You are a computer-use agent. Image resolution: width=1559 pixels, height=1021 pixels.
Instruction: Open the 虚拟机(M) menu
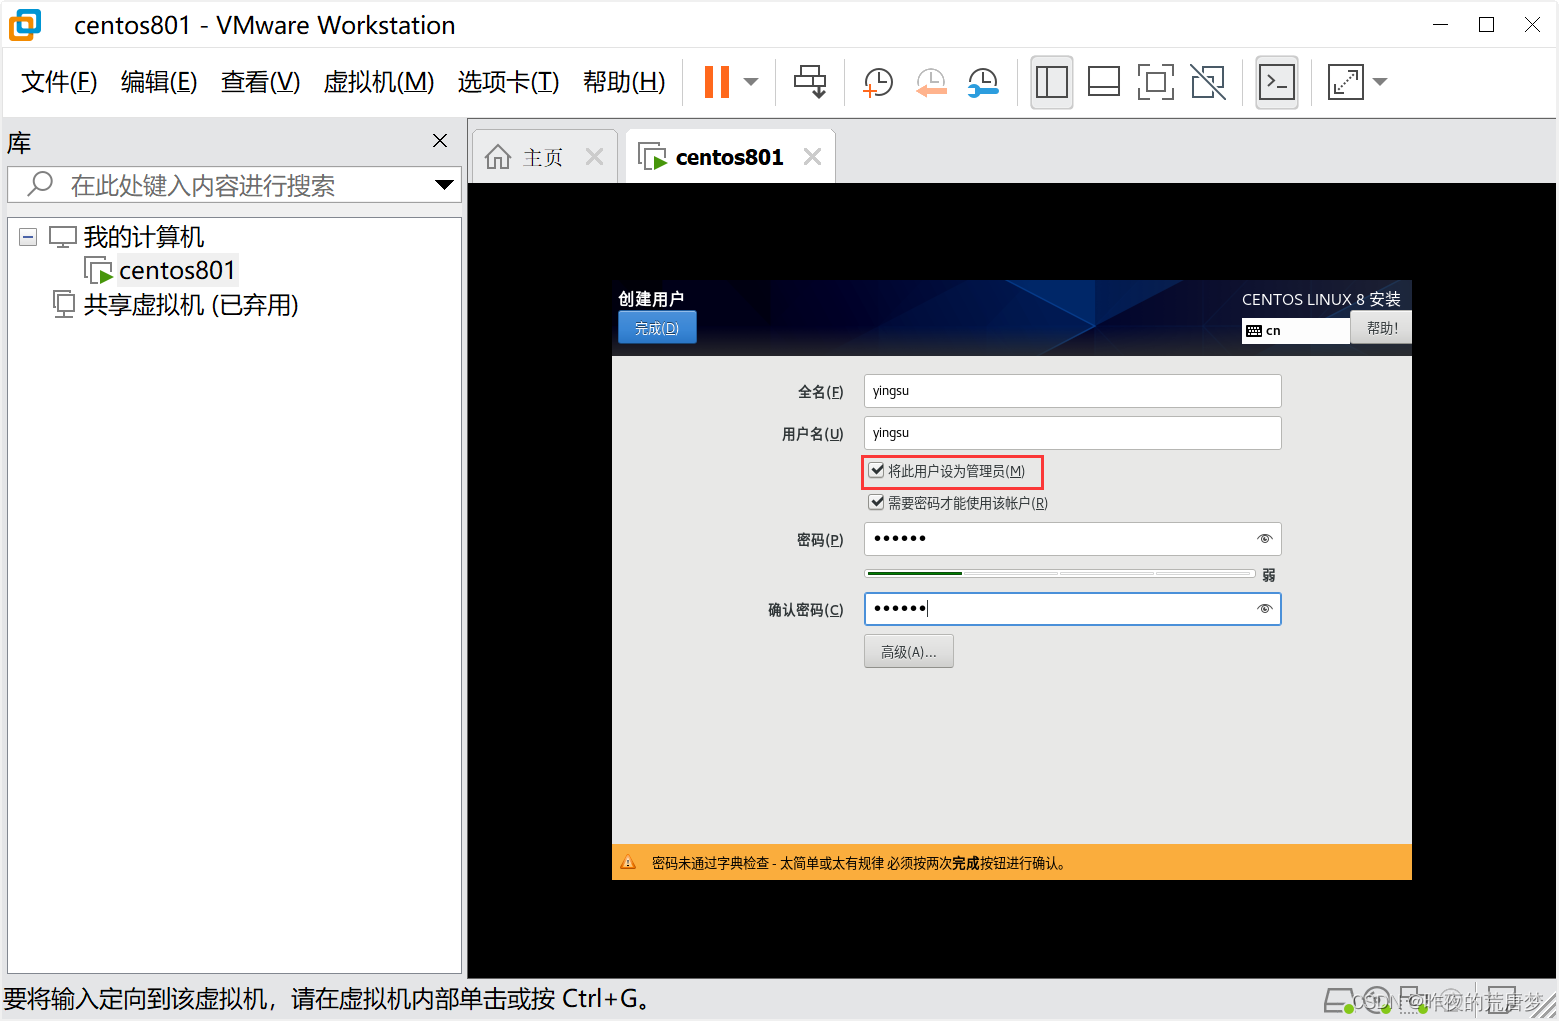coord(379,82)
